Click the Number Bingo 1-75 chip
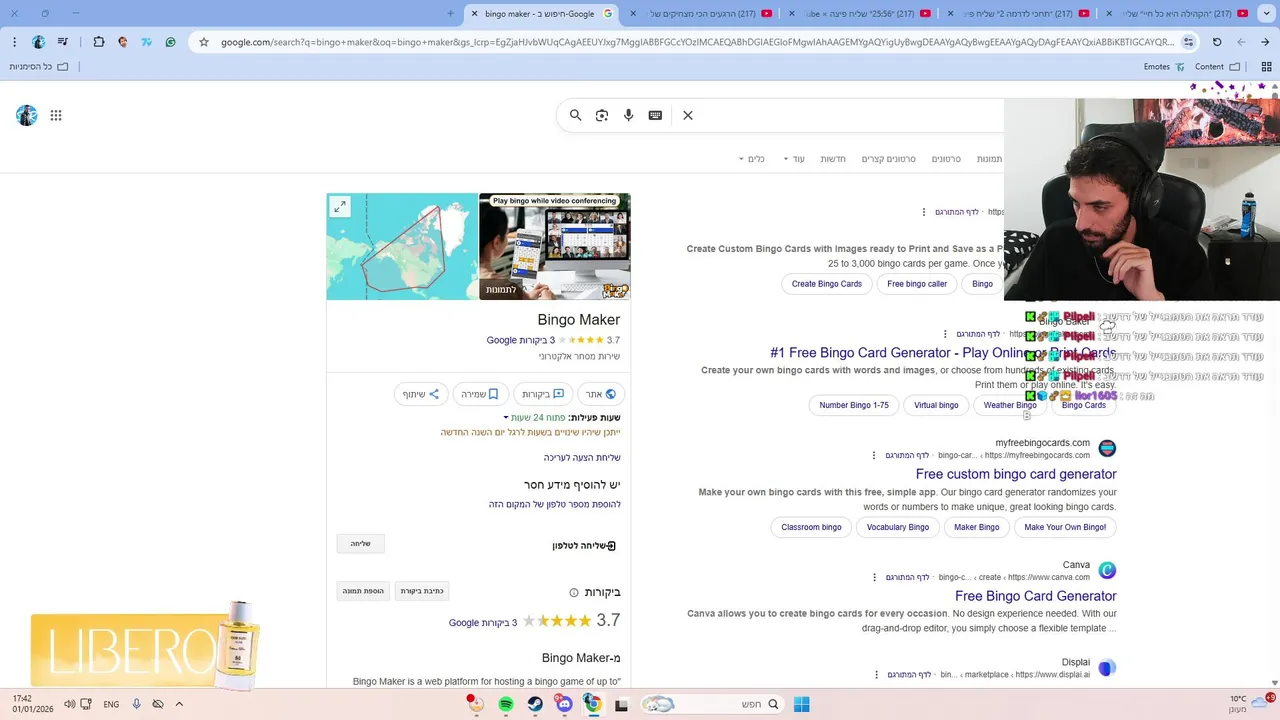Image resolution: width=1280 pixels, height=720 pixels. 854,405
